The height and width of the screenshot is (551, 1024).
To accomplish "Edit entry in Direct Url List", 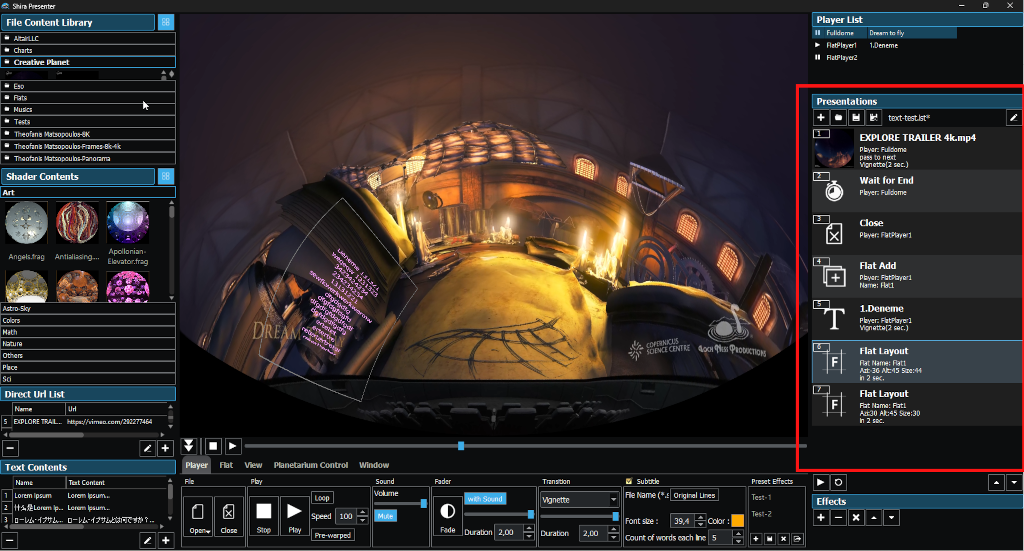I will click(x=148, y=449).
